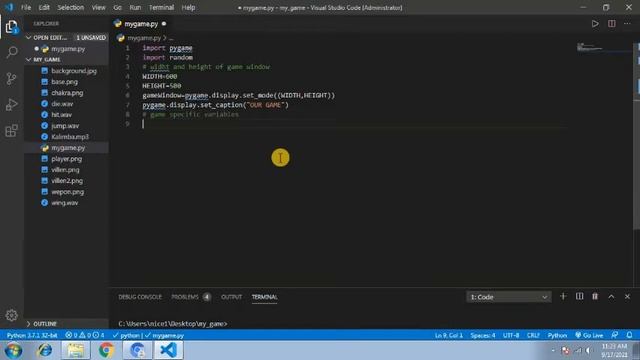Select mygame.py under Open Editors
The height and width of the screenshot is (360, 640).
point(67,49)
